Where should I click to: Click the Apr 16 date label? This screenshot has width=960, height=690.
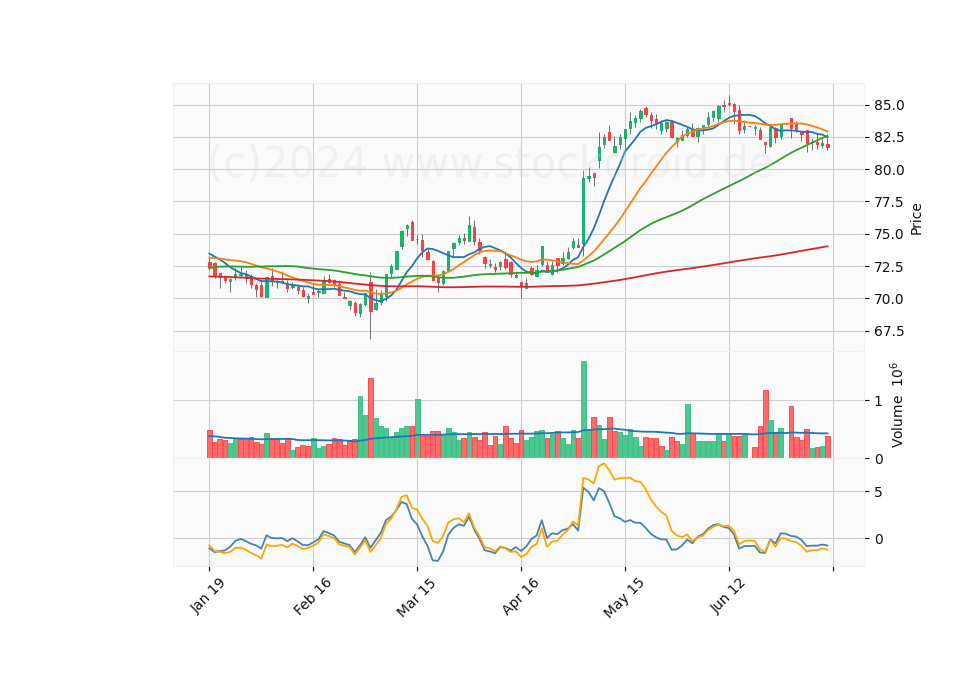tap(520, 596)
